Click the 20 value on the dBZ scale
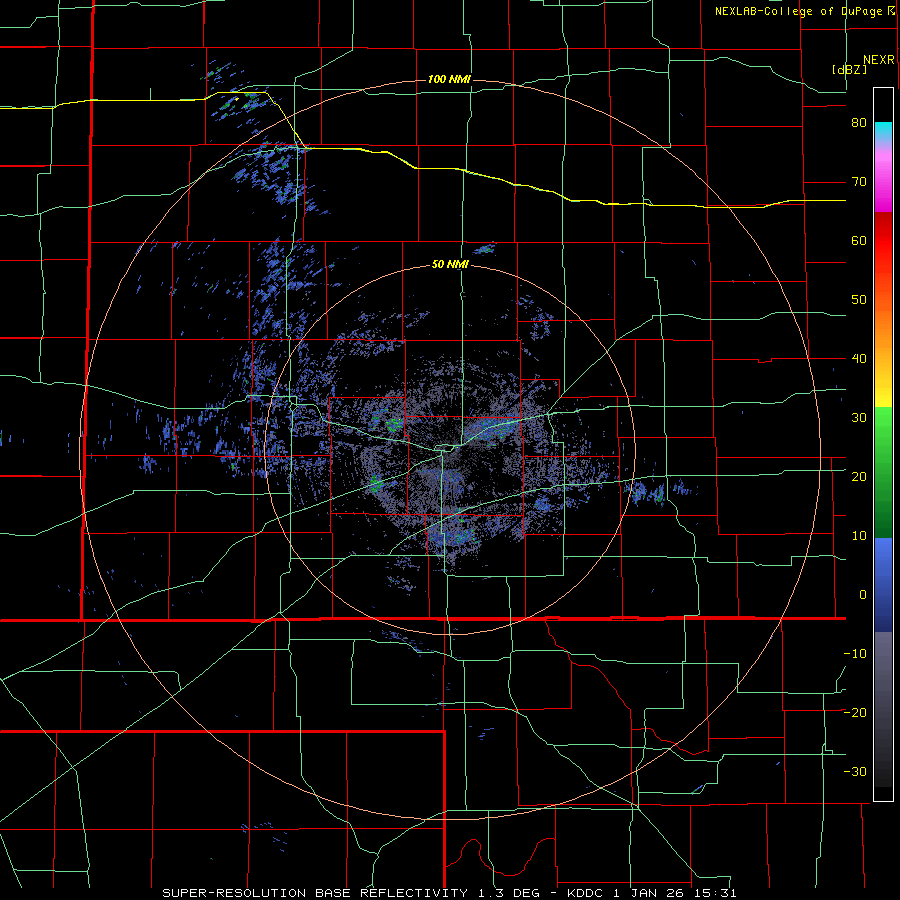Screen dimensions: 900x900 [x=859, y=476]
